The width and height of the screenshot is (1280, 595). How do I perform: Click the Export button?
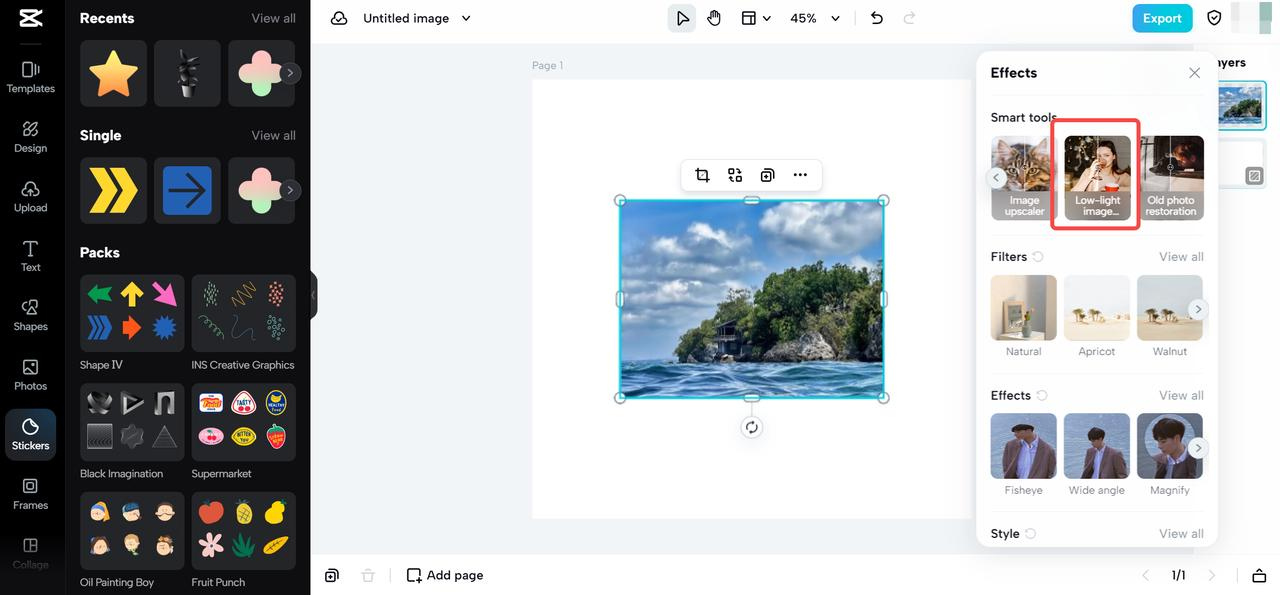tap(1162, 18)
